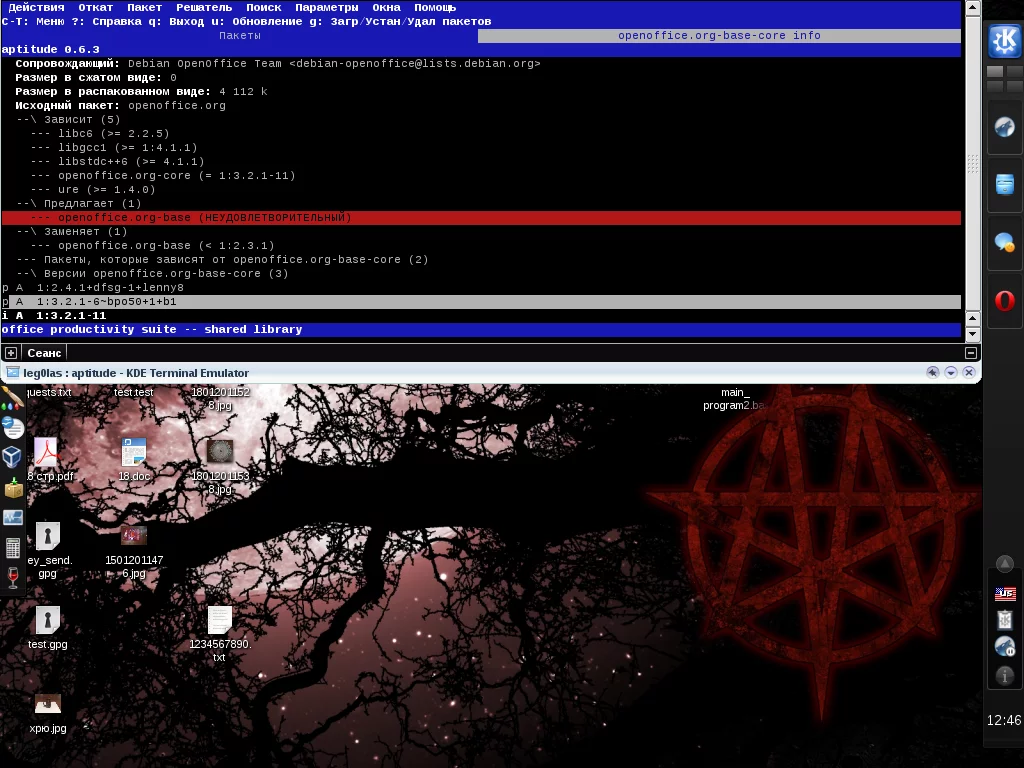Screen dimensions: 1024x768
Task: Open the Пакет menu
Action: [144, 7]
